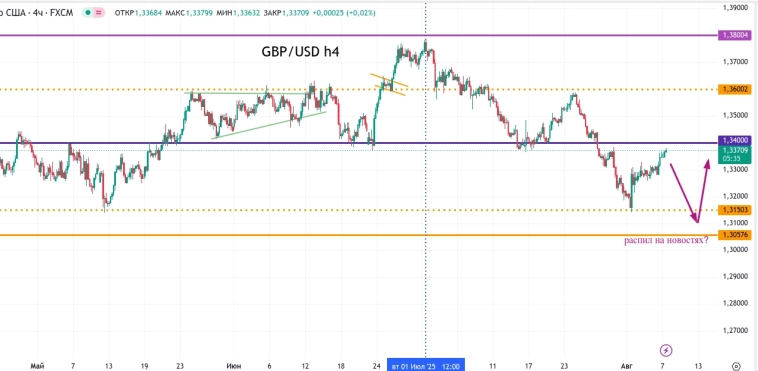
Task: Click the 1,39000 price axis tick
Action: (x=736, y=8)
